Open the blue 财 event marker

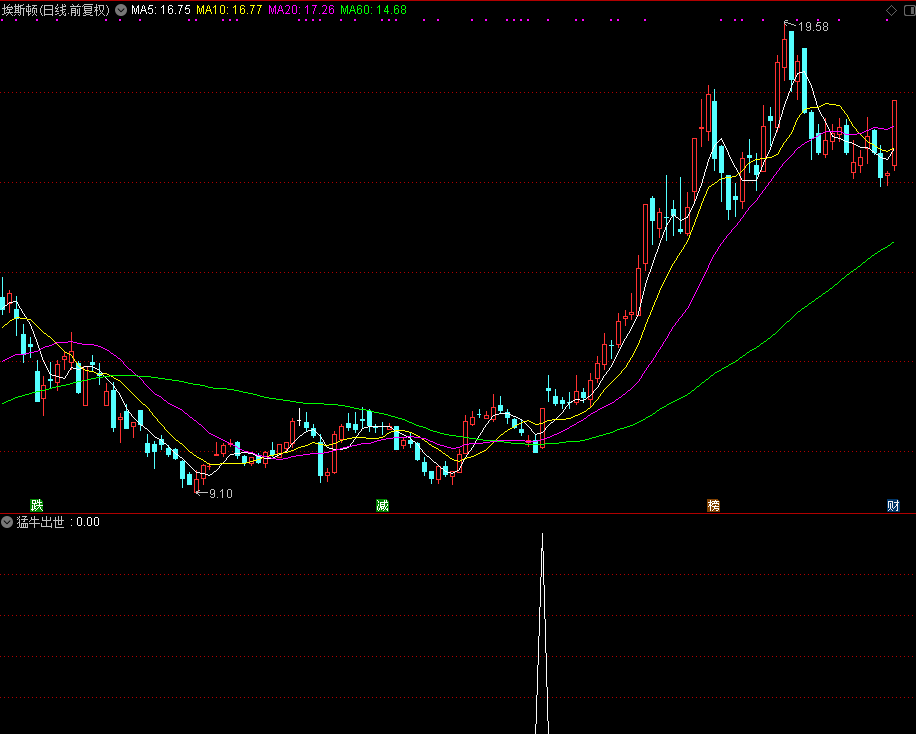tap(893, 506)
